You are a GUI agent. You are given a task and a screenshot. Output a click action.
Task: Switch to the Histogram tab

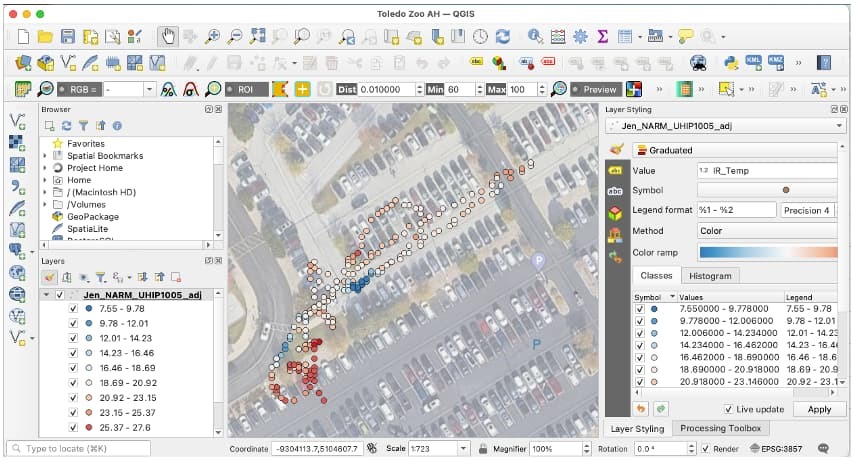(x=711, y=275)
